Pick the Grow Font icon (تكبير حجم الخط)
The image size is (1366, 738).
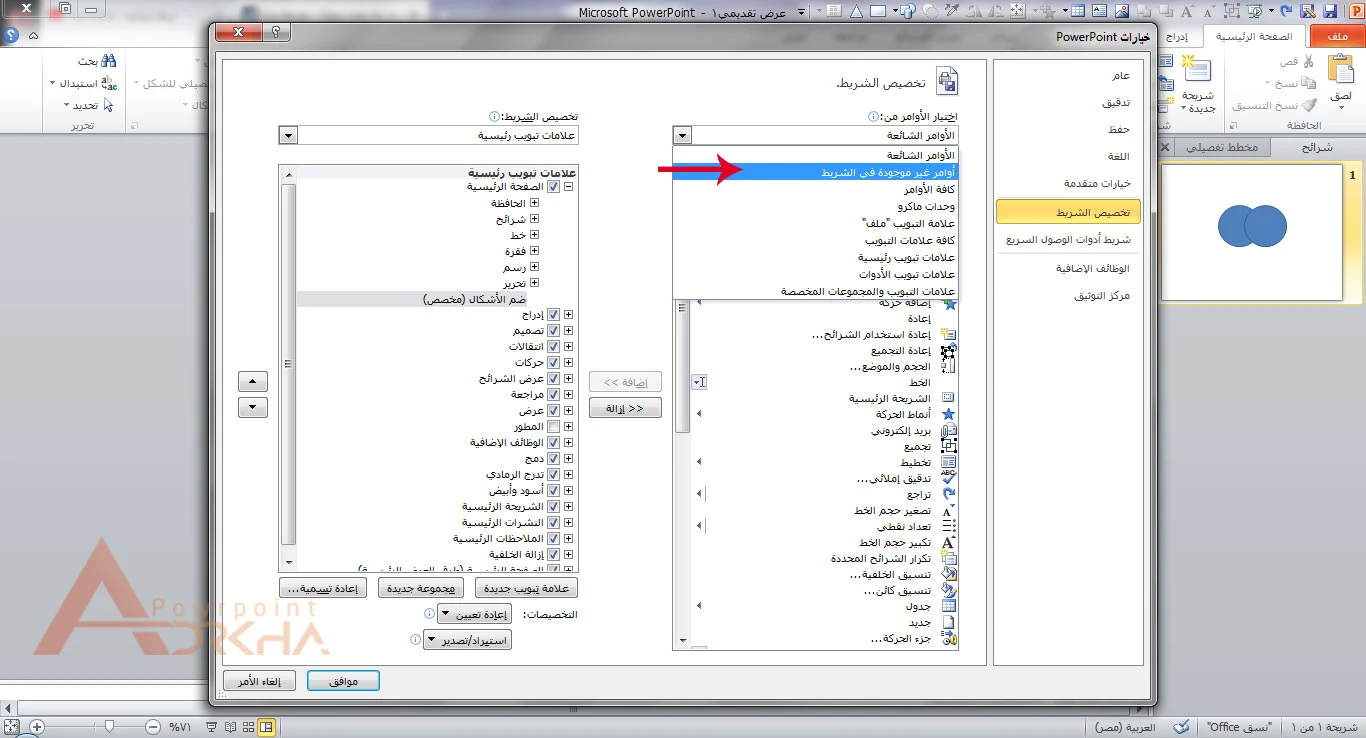tap(948, 543)
